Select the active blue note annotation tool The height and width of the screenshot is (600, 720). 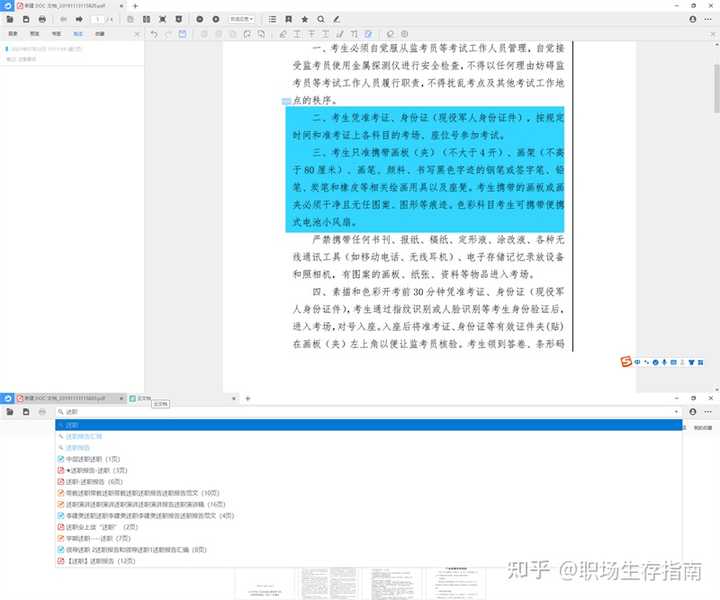[368, 34]
